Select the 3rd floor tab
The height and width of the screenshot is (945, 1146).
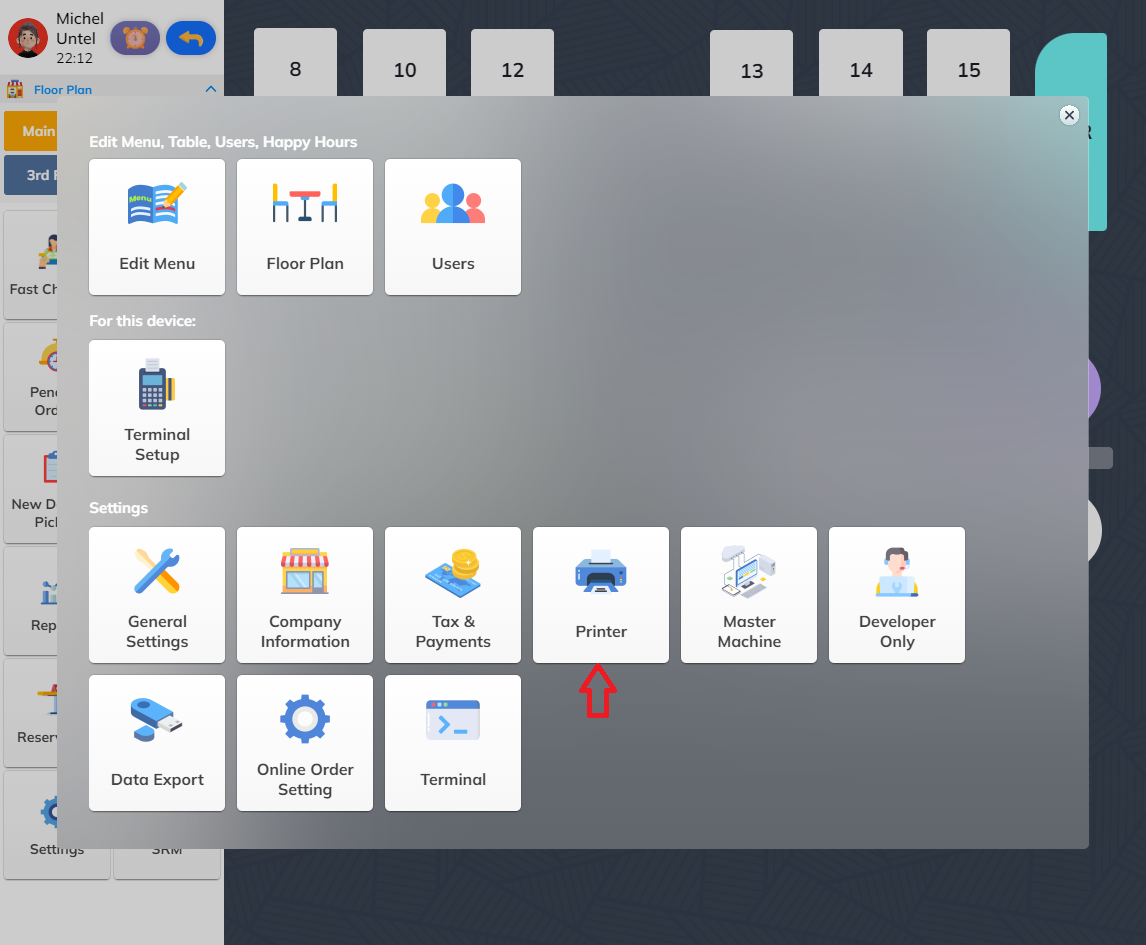pyautogui.click(x=31, y=175)
